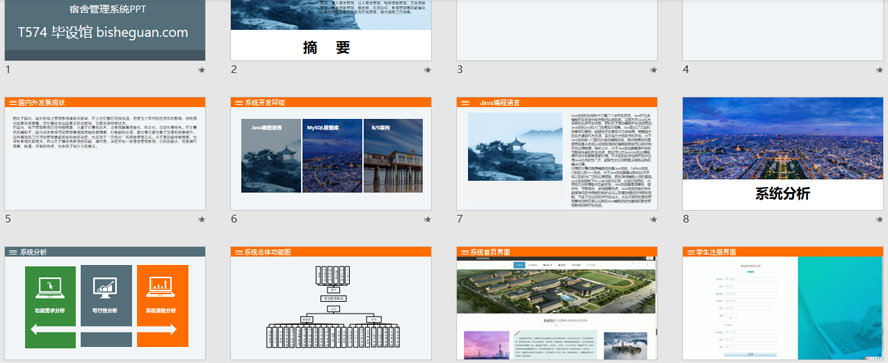Select the 摘要 abstract slide thumbnail

click(x=331, y=30)
